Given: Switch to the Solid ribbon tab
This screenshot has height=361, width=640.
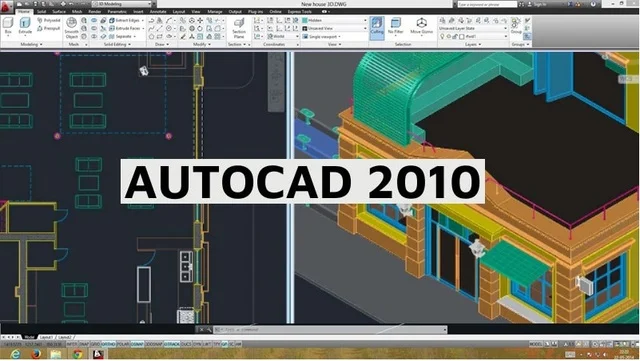Looking at the screenshot, I should click(x=41, y=11).
